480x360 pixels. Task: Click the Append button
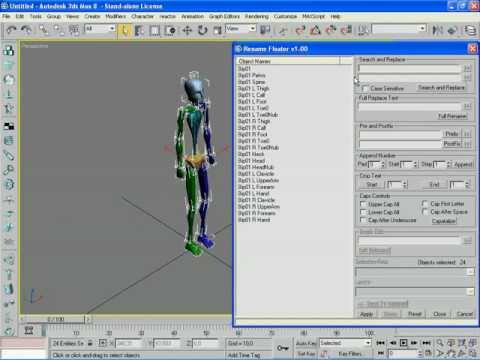463,164
